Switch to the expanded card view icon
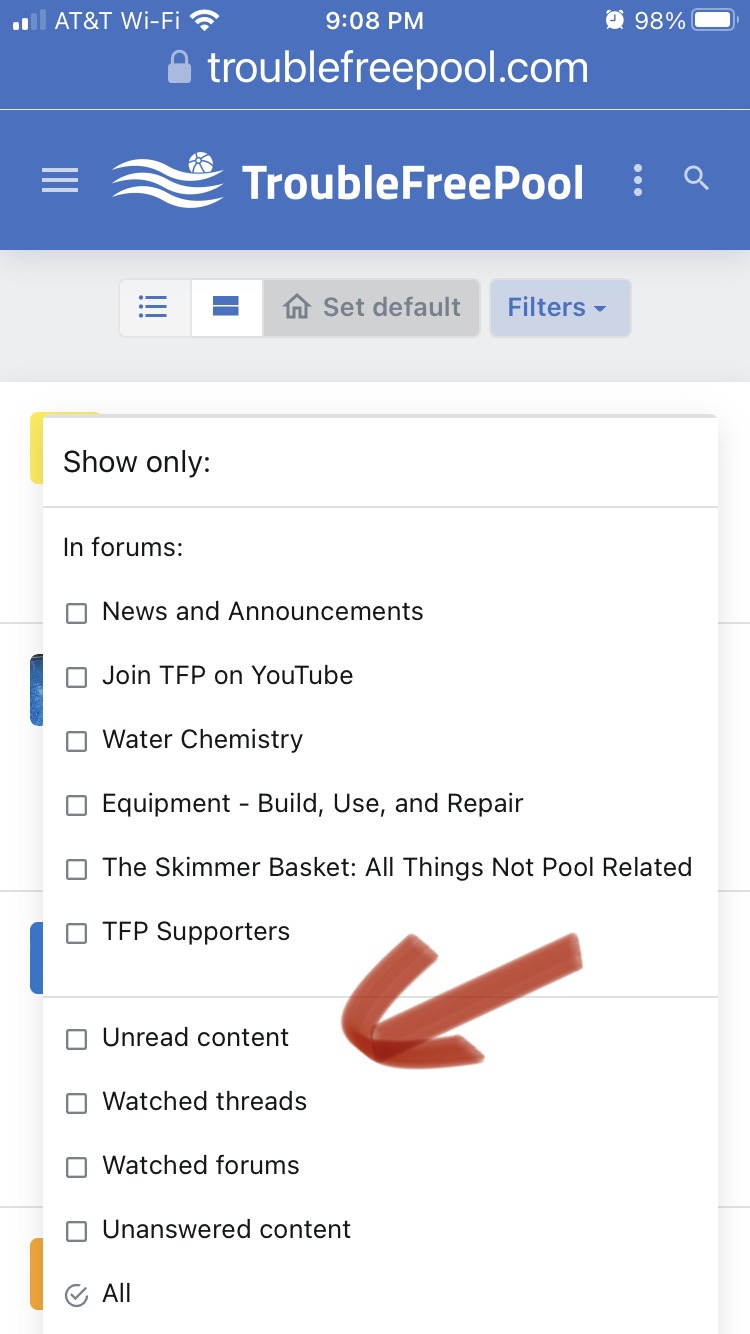Screen dimensions: 750x1334 coord(226,307)
